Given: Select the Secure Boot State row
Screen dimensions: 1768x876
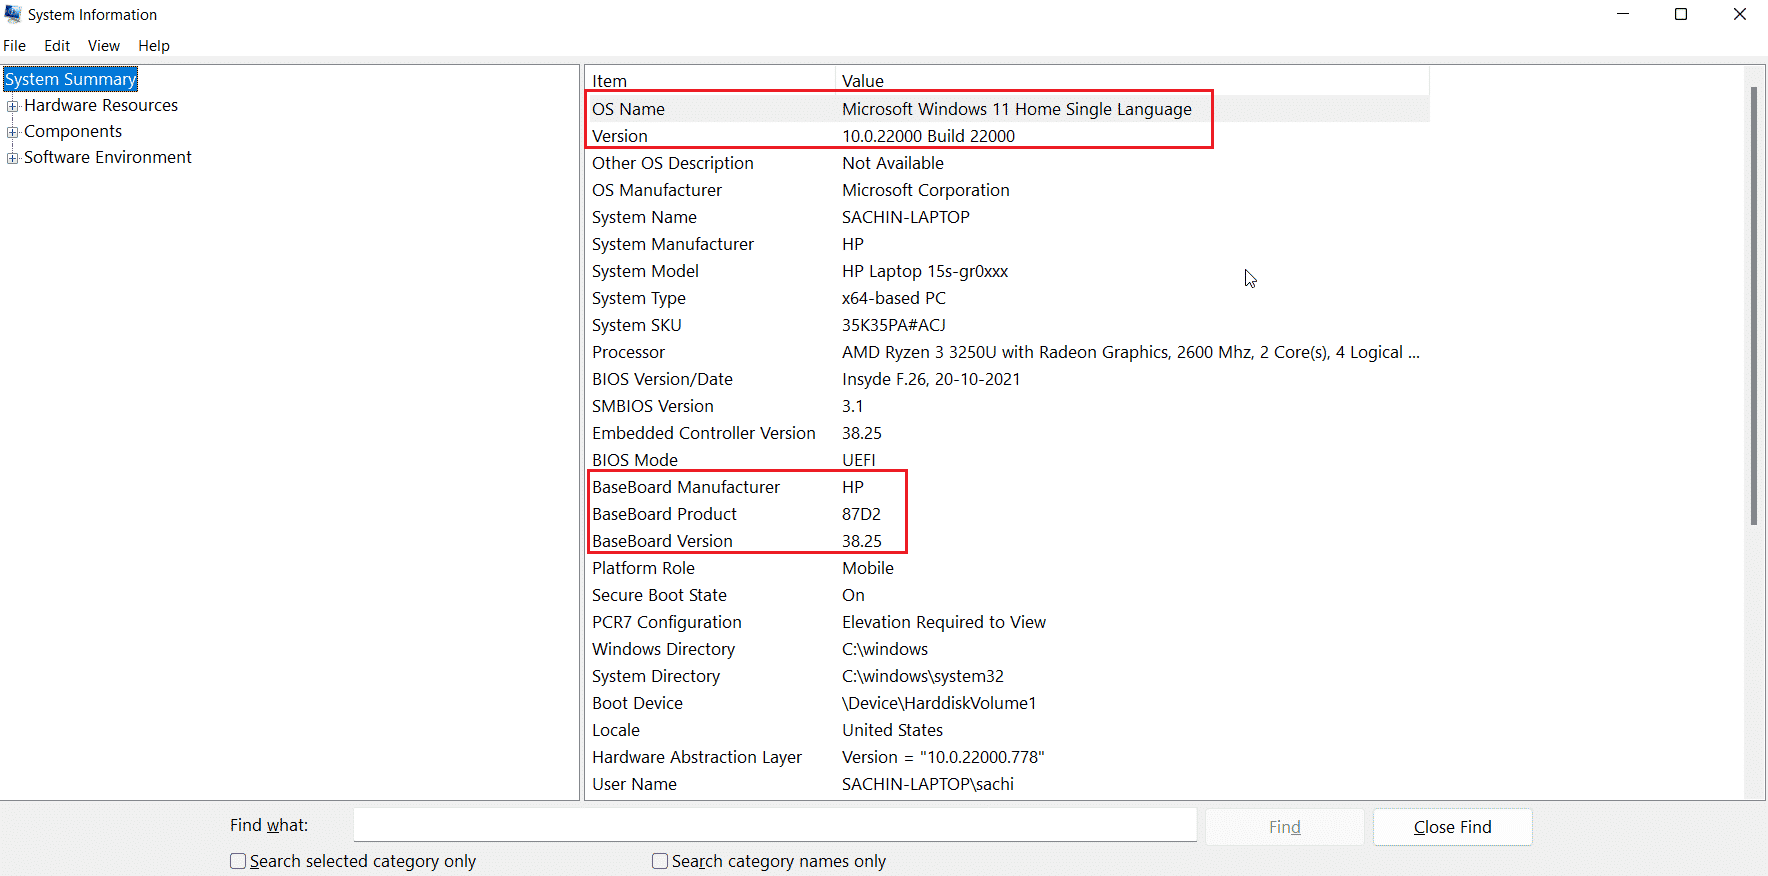Looking at the screenshot, I should (1007, 595).
